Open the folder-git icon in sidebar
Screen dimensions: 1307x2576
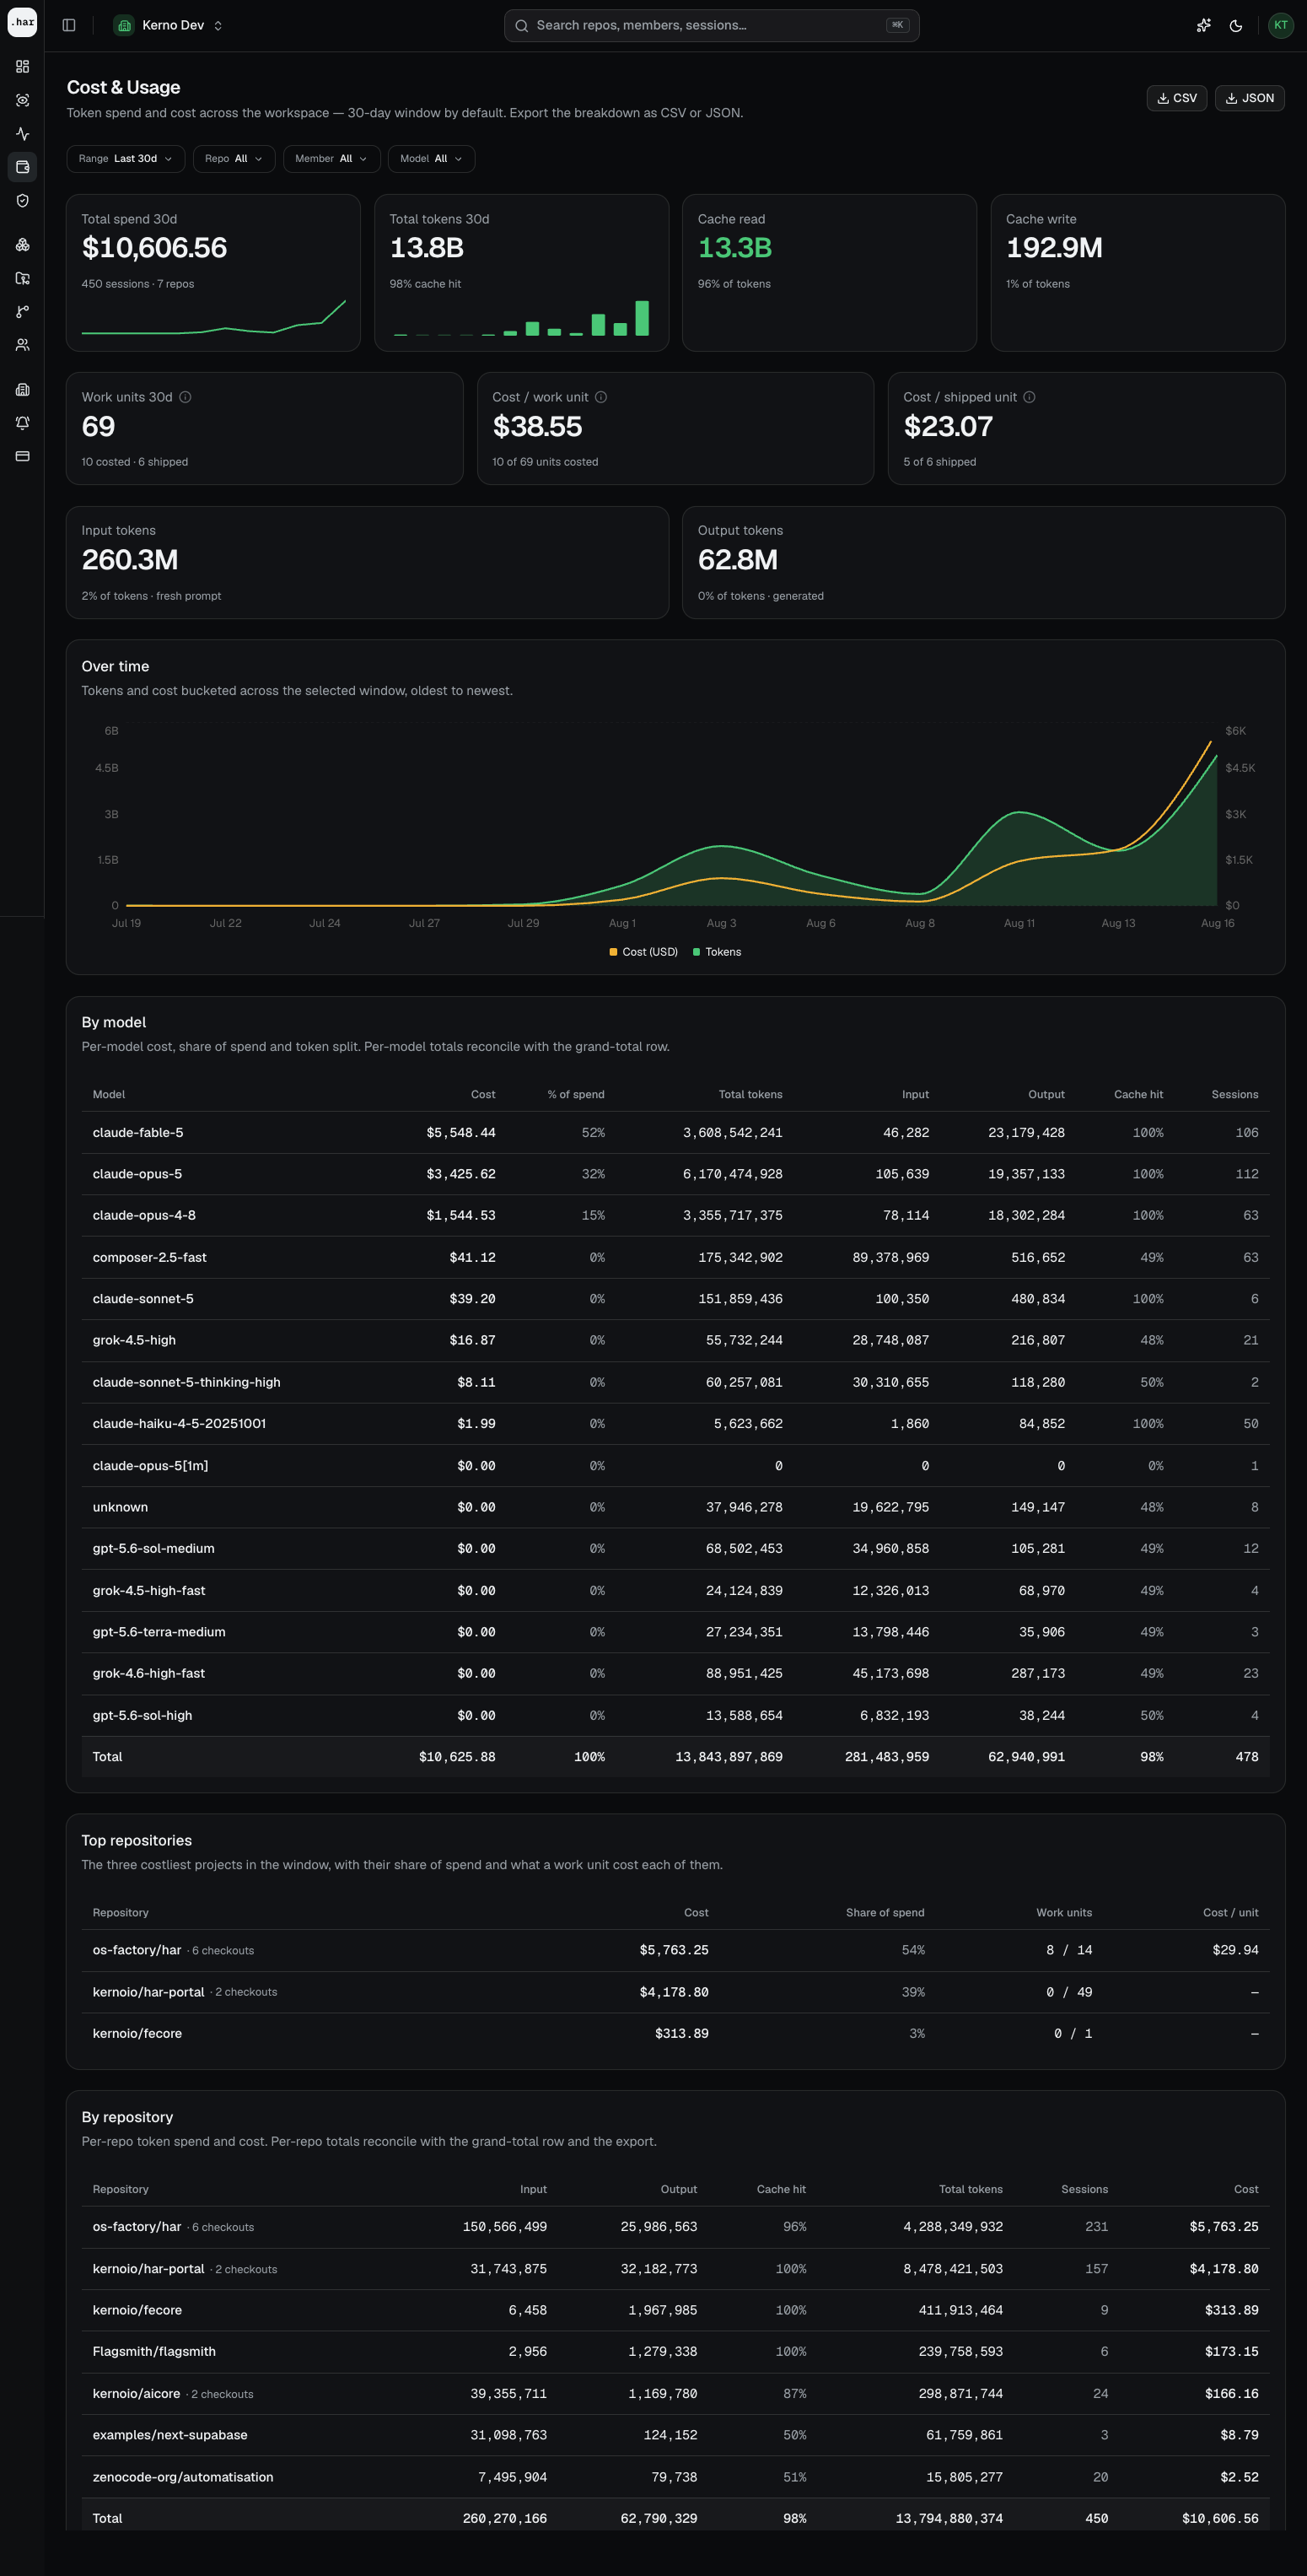22,278
